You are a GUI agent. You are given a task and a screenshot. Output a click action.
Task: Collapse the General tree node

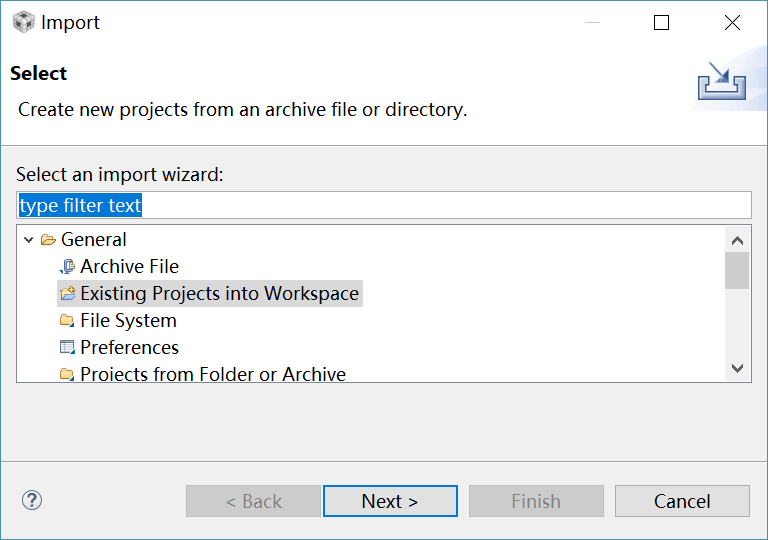point(29,240)
